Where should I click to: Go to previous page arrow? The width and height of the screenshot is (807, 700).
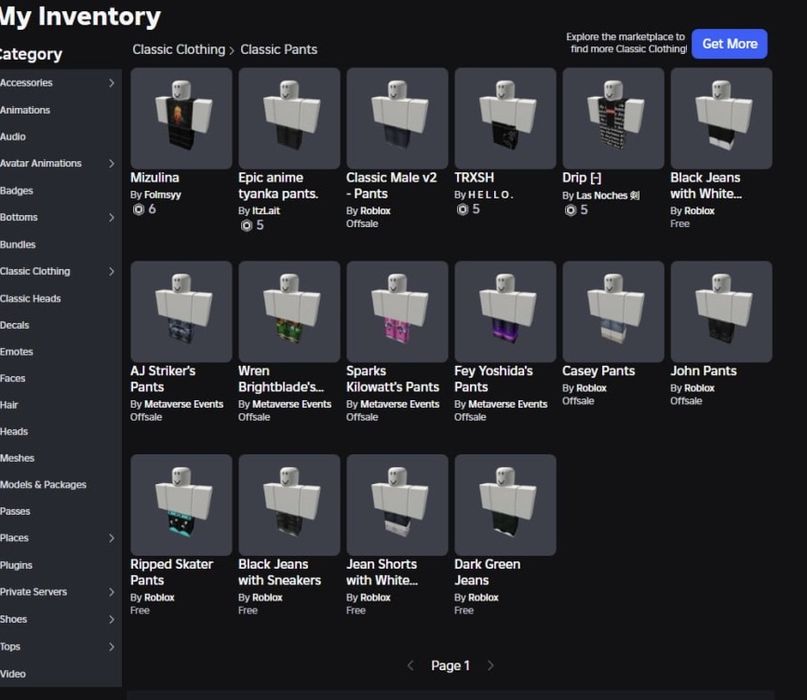click(x=410, y=666)
